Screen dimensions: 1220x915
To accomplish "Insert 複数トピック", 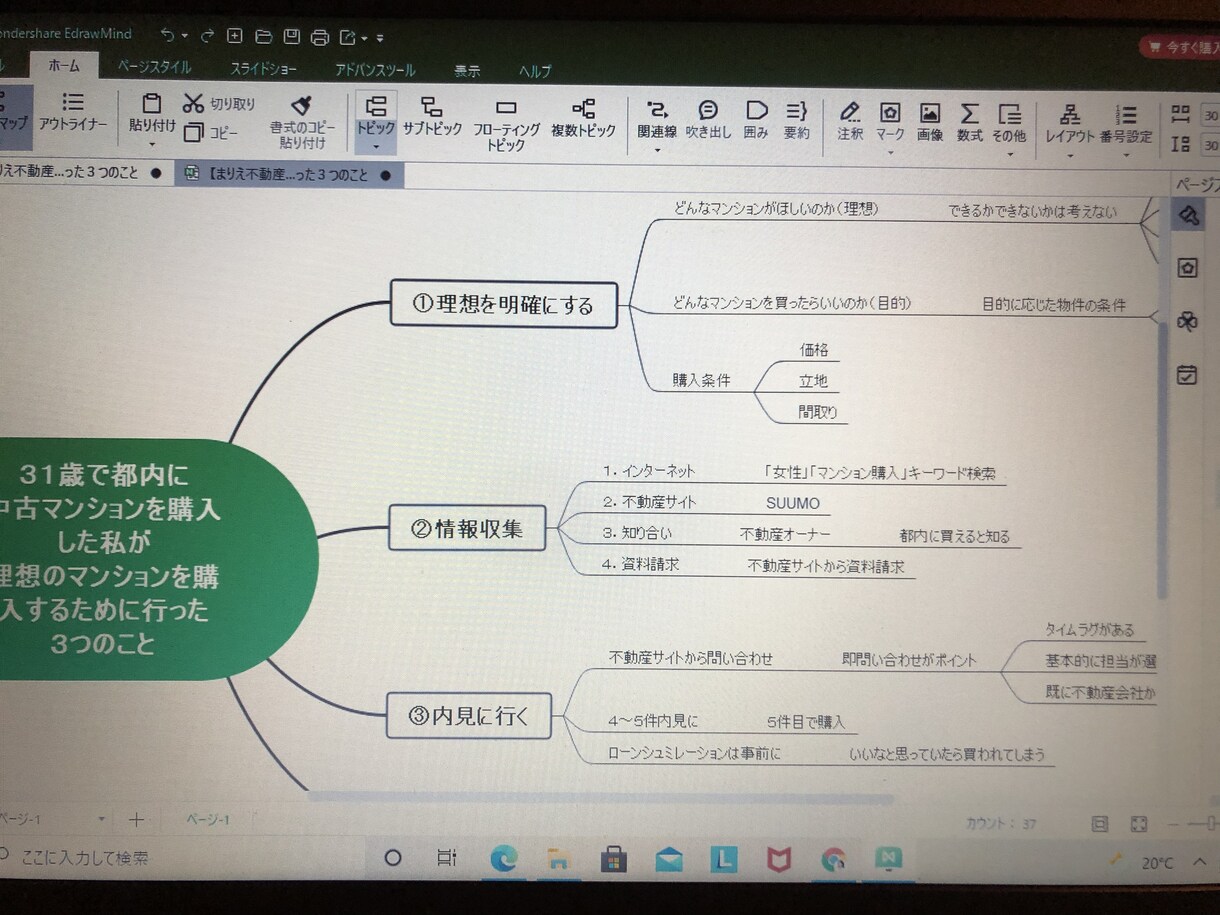I will pos(583,117).
